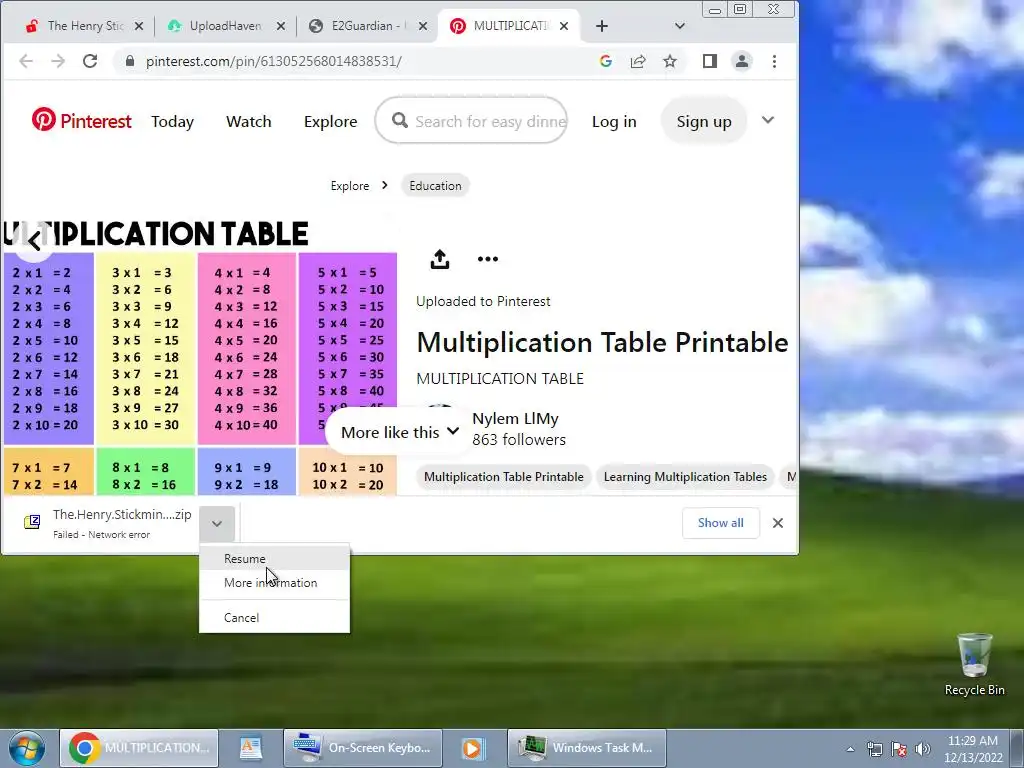Open the Windows Start orb
Viewport: 1024px width, 768px height.
(26, 748)
